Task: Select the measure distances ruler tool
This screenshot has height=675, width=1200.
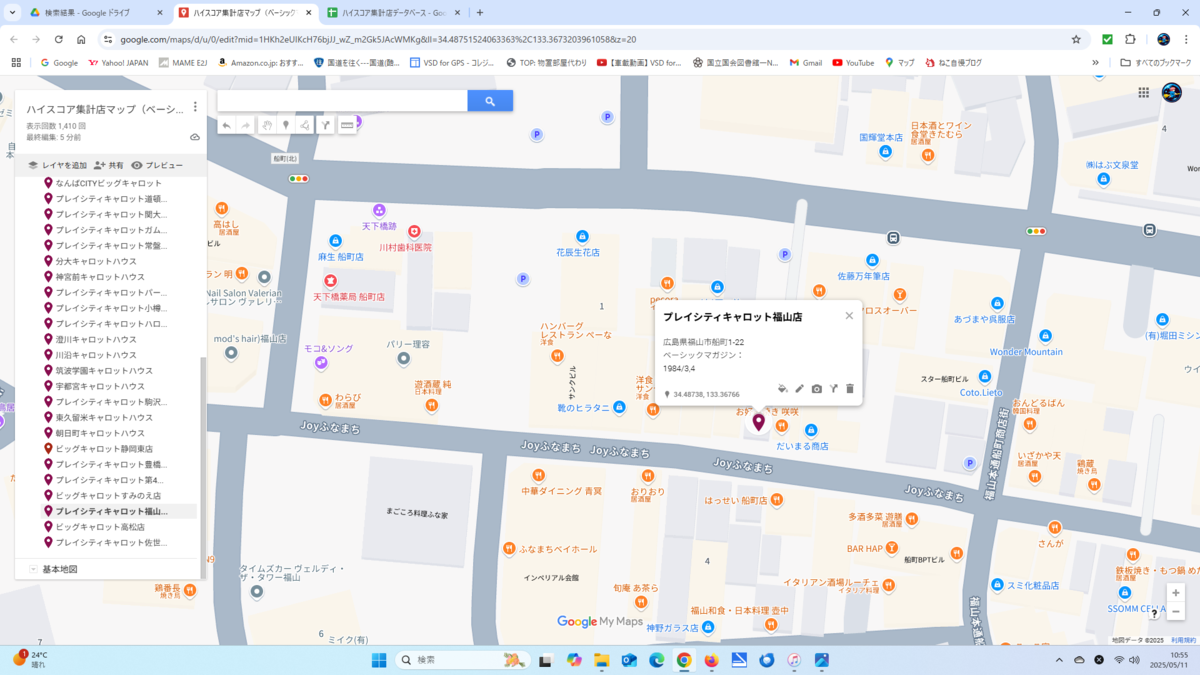Action: [348, 126]
